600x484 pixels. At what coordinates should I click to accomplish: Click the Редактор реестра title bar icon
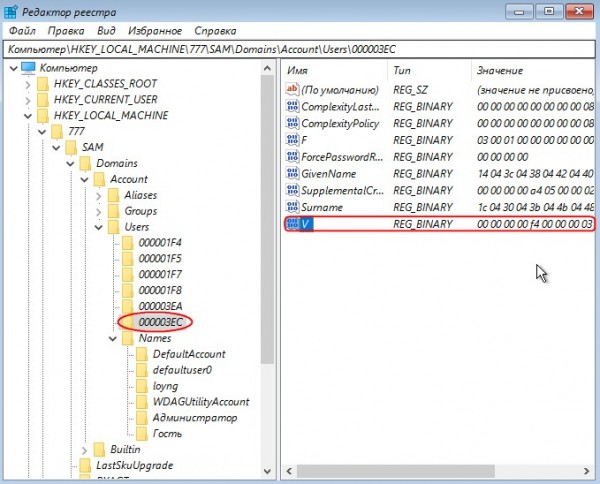pos(10,12)
